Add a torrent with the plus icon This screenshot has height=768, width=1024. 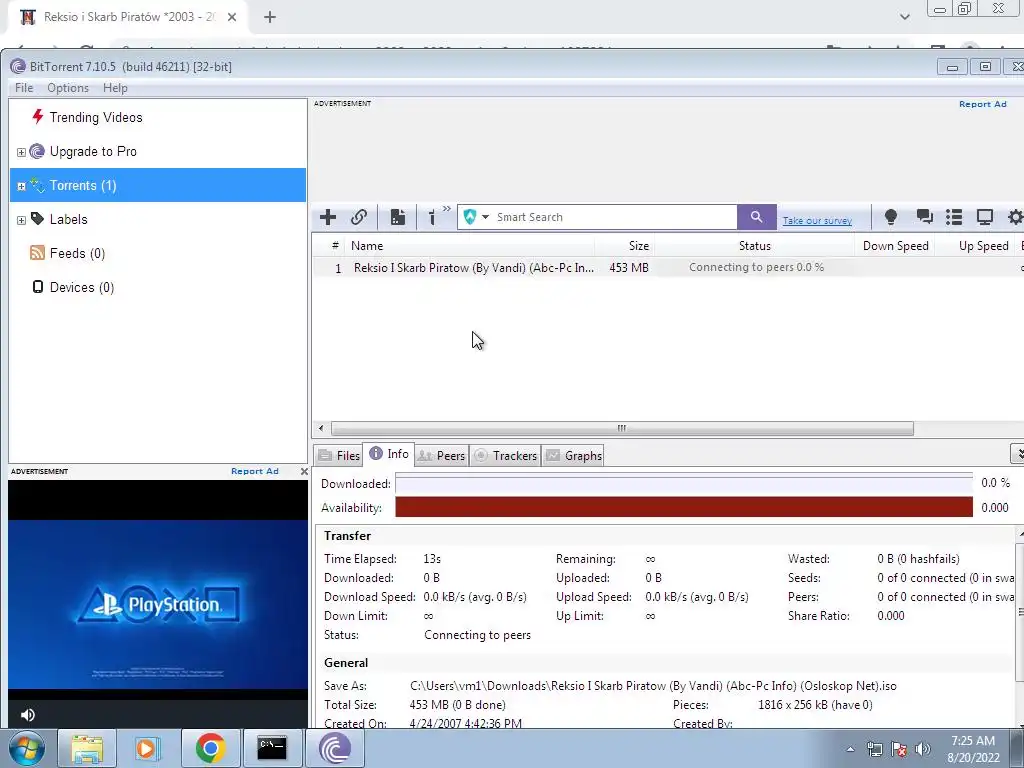pyautogui.click(x=328, y=217)
